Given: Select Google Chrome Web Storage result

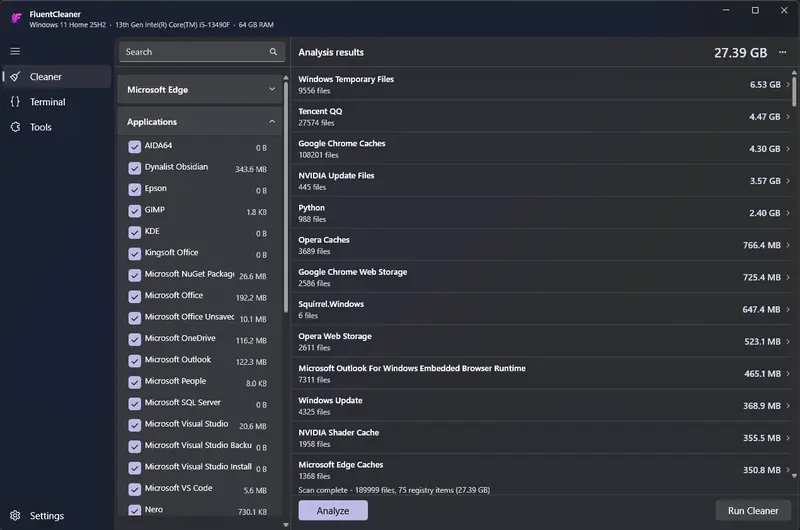Looking at the screenshot, I should (x=543, y=277).
